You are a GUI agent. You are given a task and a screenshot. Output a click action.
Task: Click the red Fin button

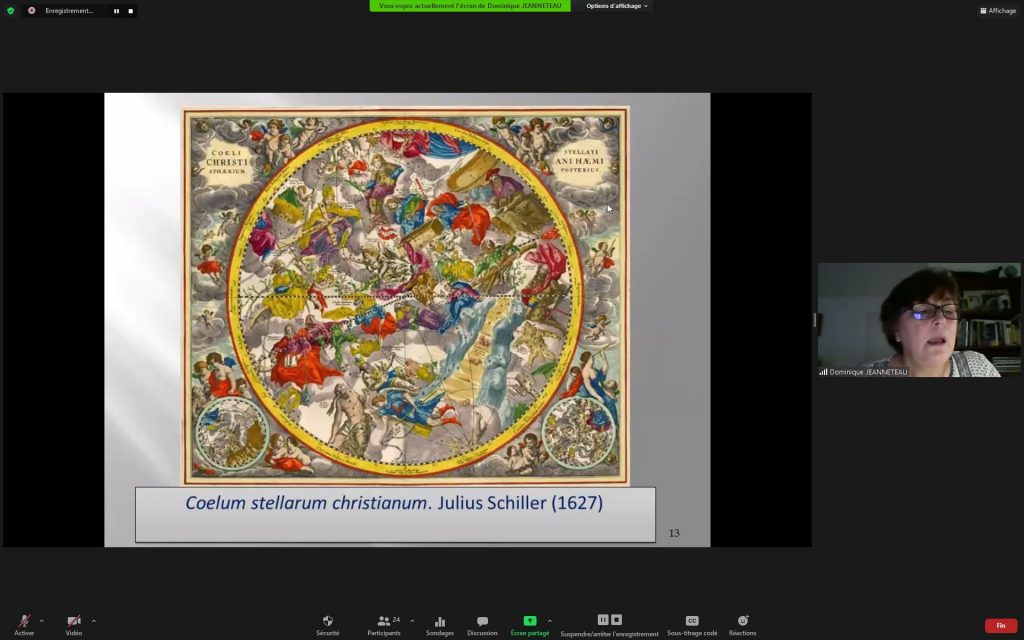[x=1000, y=626]
